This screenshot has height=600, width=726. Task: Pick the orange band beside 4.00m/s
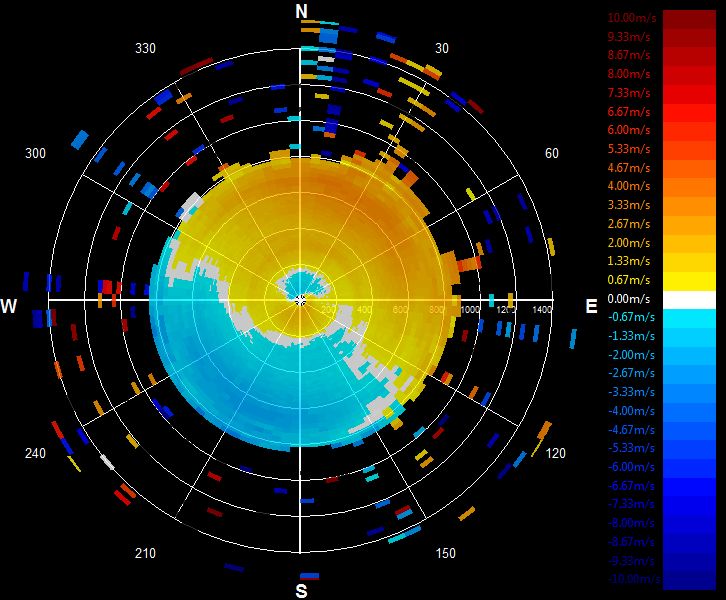coord(689,188)
